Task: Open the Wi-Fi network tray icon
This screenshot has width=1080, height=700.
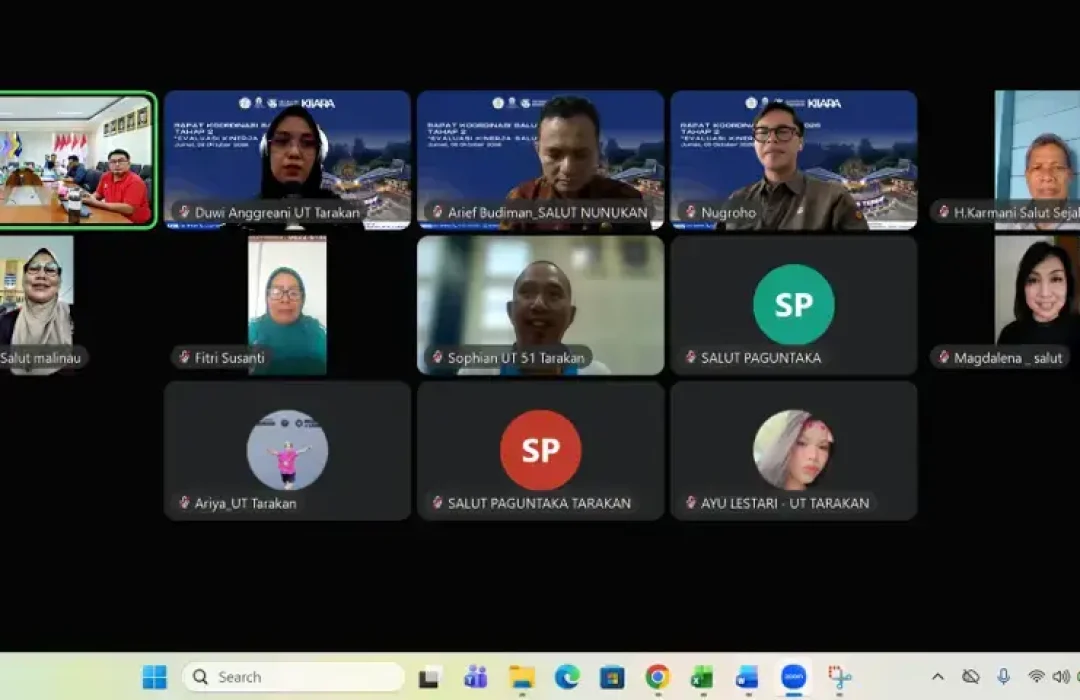Action: click(1036, 677)
